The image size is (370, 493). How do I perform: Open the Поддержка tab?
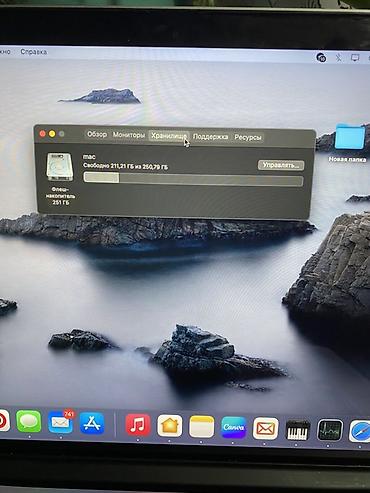(x=210, y=137)
